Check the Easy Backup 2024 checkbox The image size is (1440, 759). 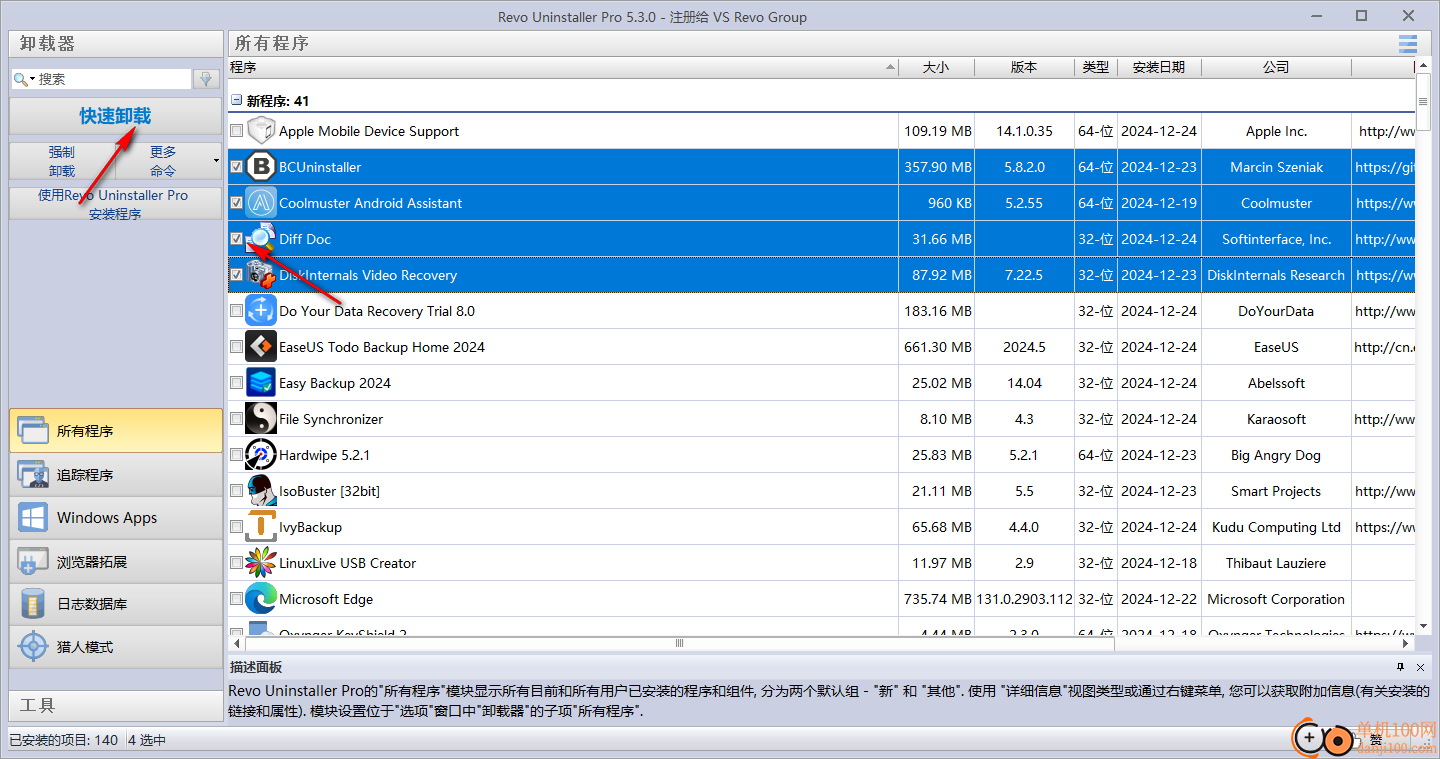click(x=236, y=383)
